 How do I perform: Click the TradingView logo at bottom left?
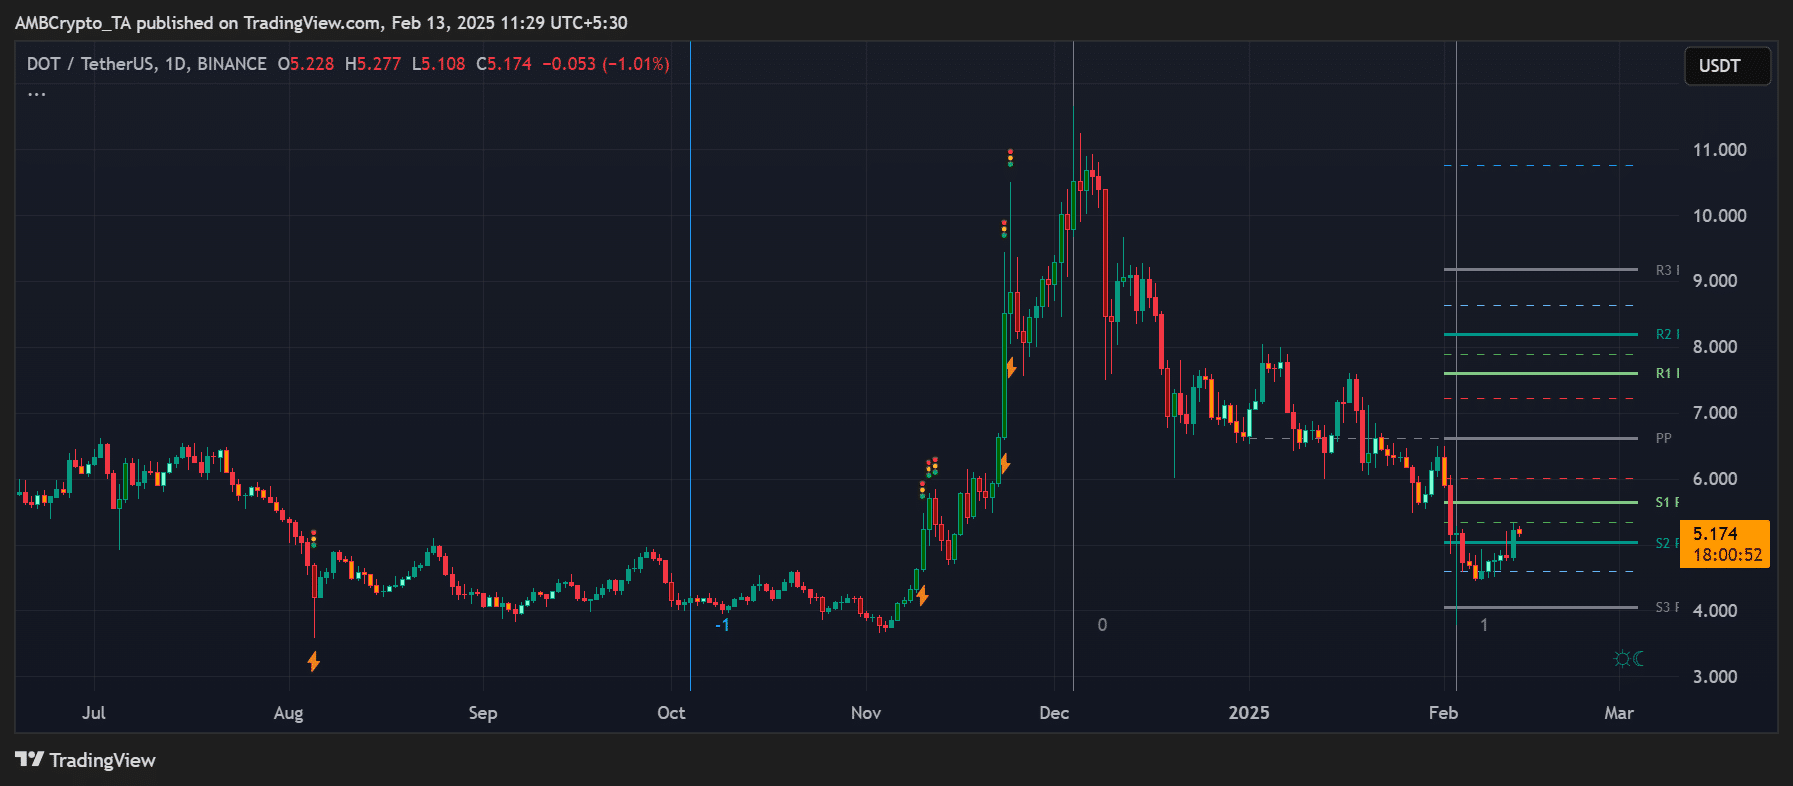pos(86,760)
